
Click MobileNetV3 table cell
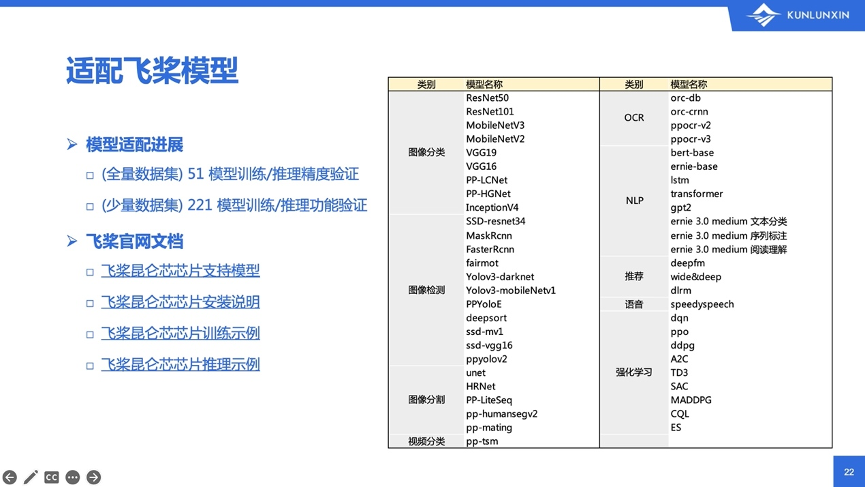tap(495, 125)
